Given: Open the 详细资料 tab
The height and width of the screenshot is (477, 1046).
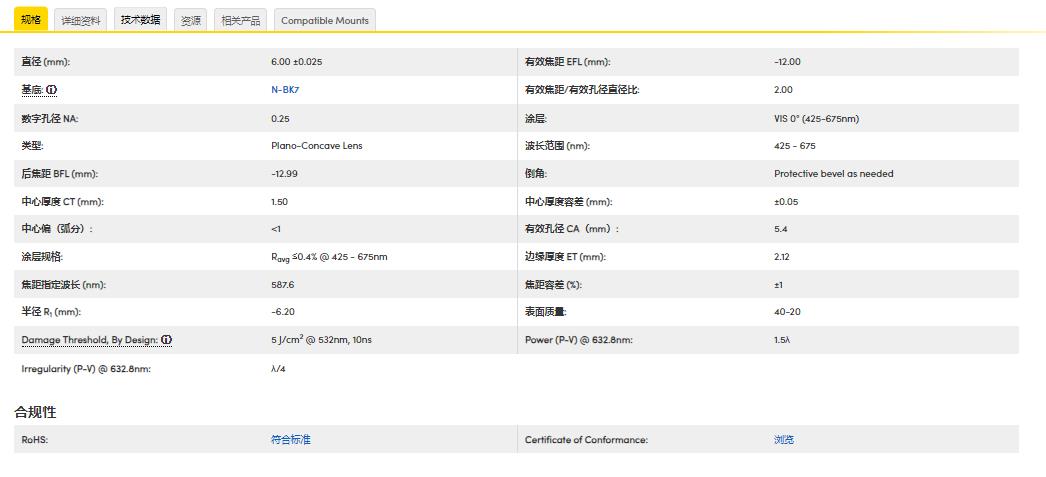Looking at the screenshot, I should click(80, 20).
